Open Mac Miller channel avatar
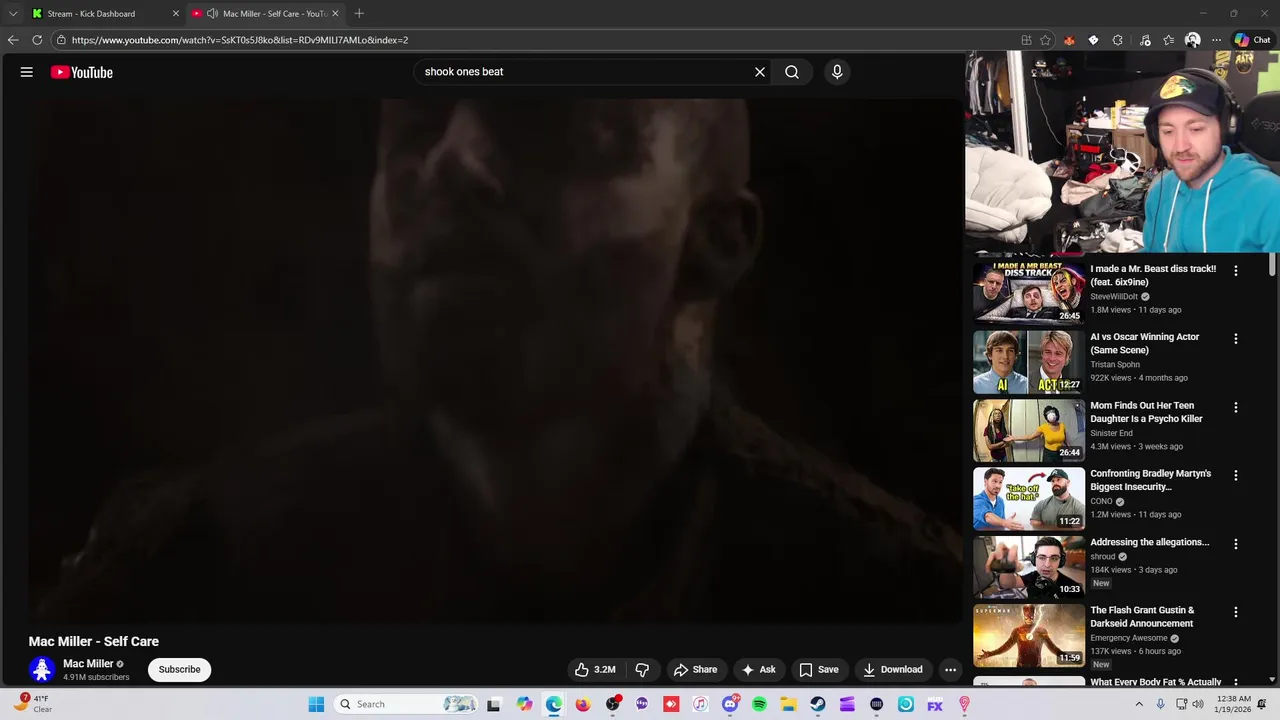1280x720 pixels. tap(42, 670)
